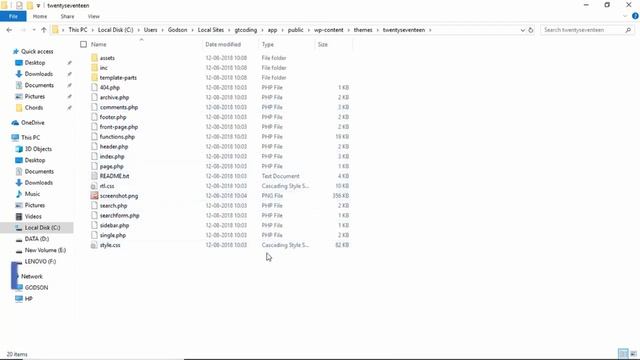Go up one folder level arrow
The image size is (640, 360).
(44, 30)
